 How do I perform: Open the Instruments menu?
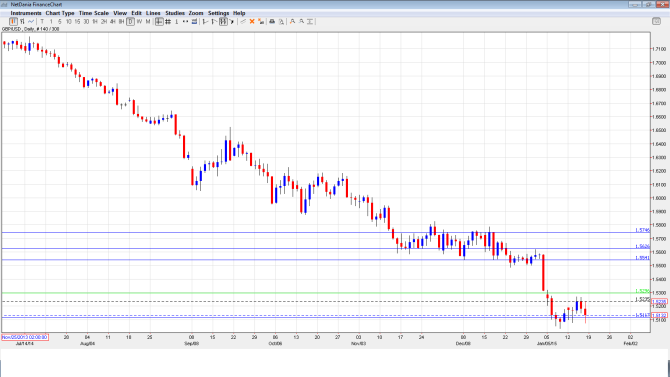pyautogui.click(x=26, y=13)
